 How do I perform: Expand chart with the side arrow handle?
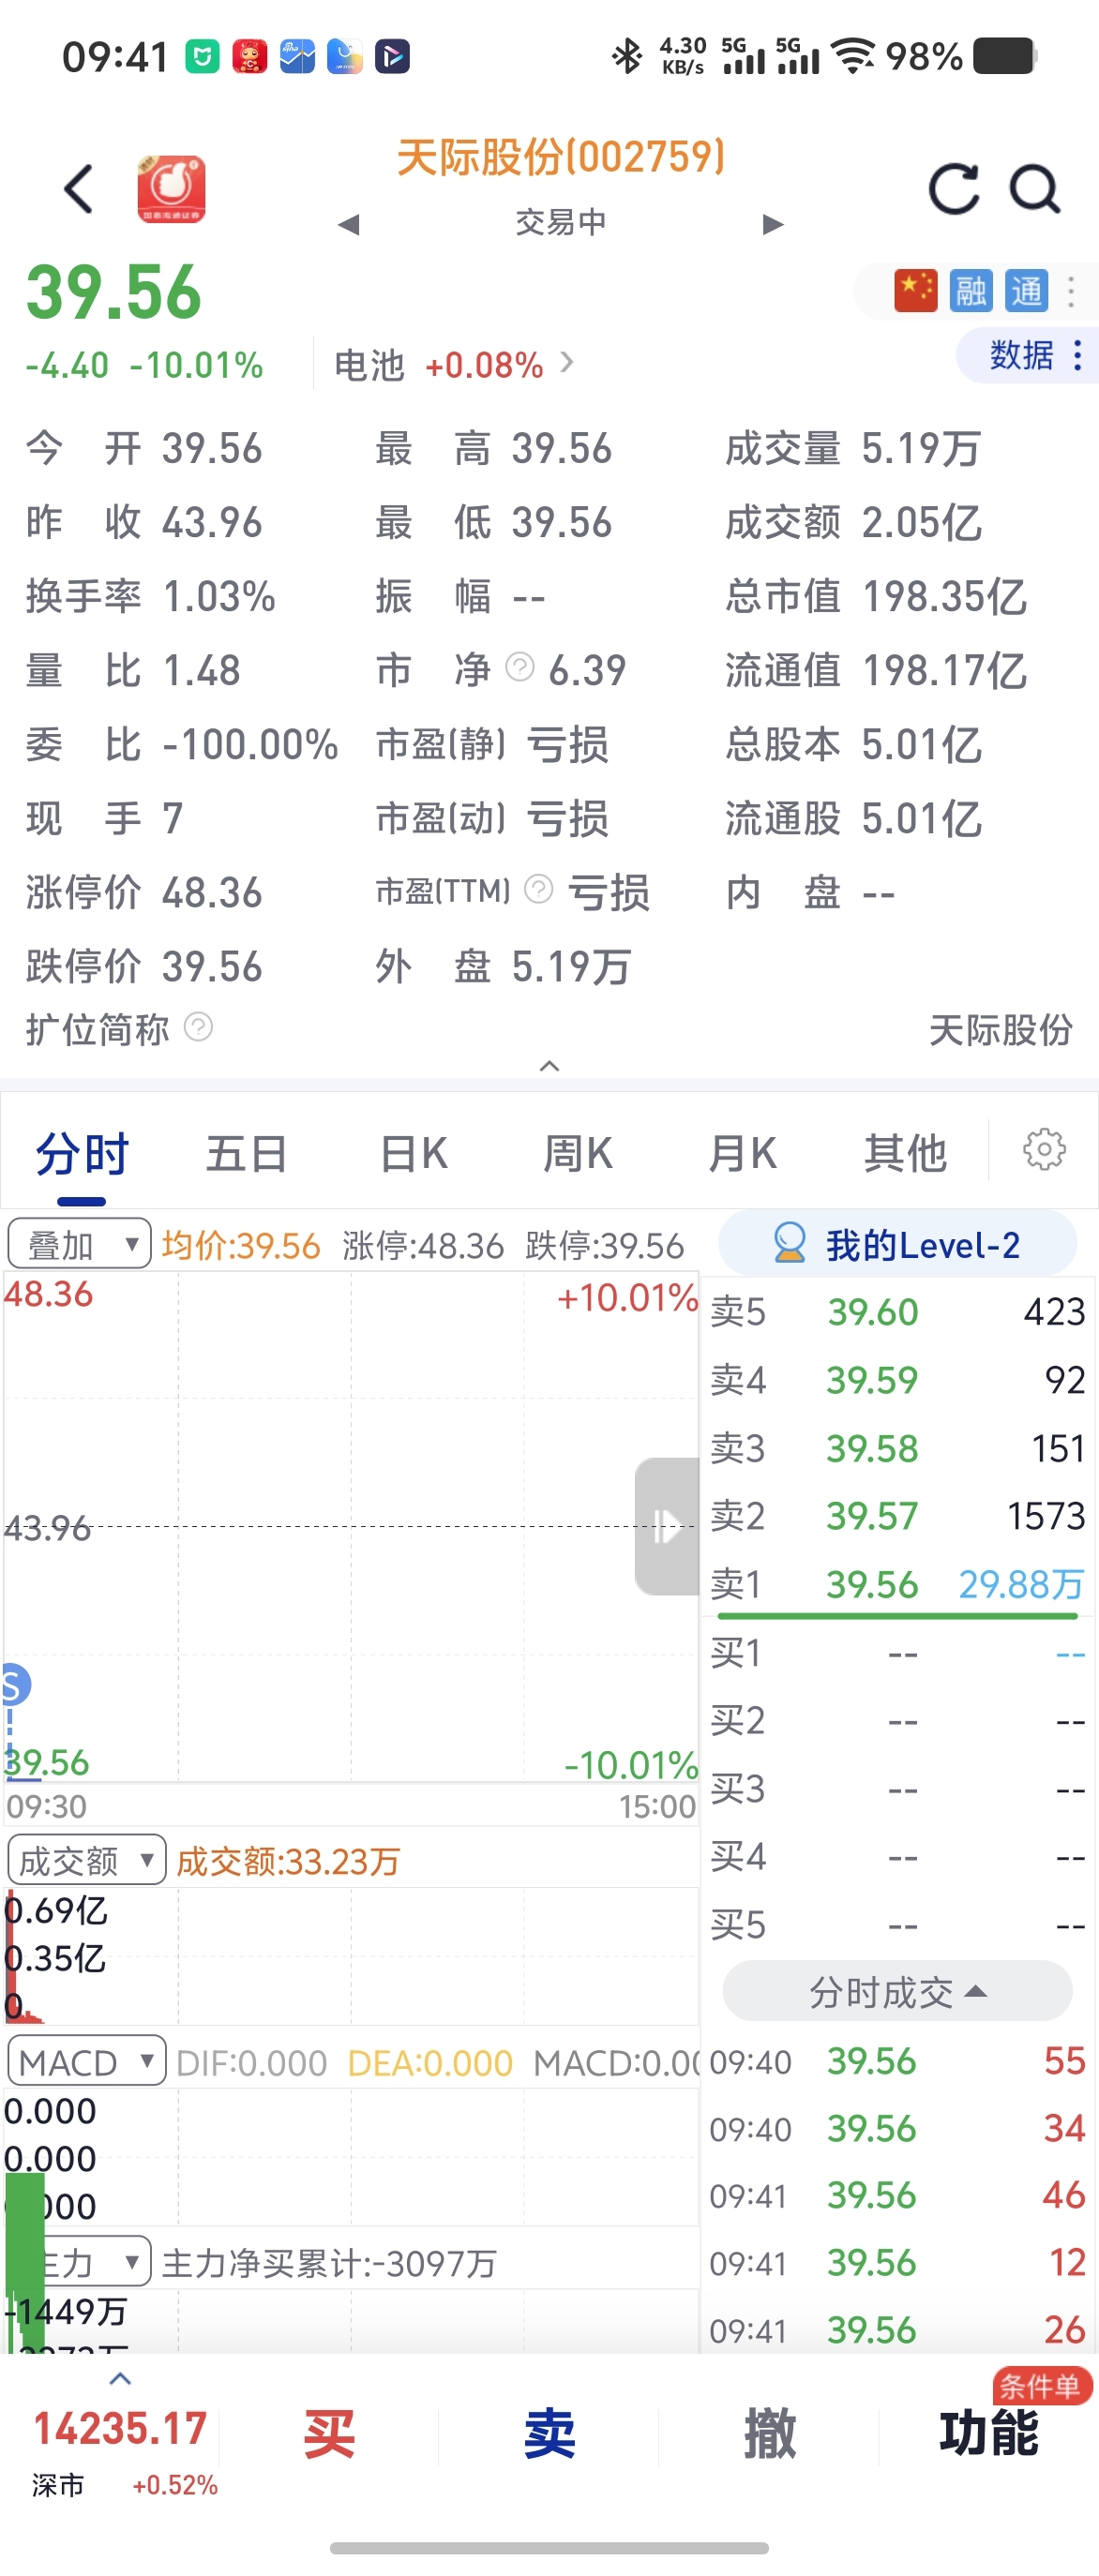tap(666, 1526)
